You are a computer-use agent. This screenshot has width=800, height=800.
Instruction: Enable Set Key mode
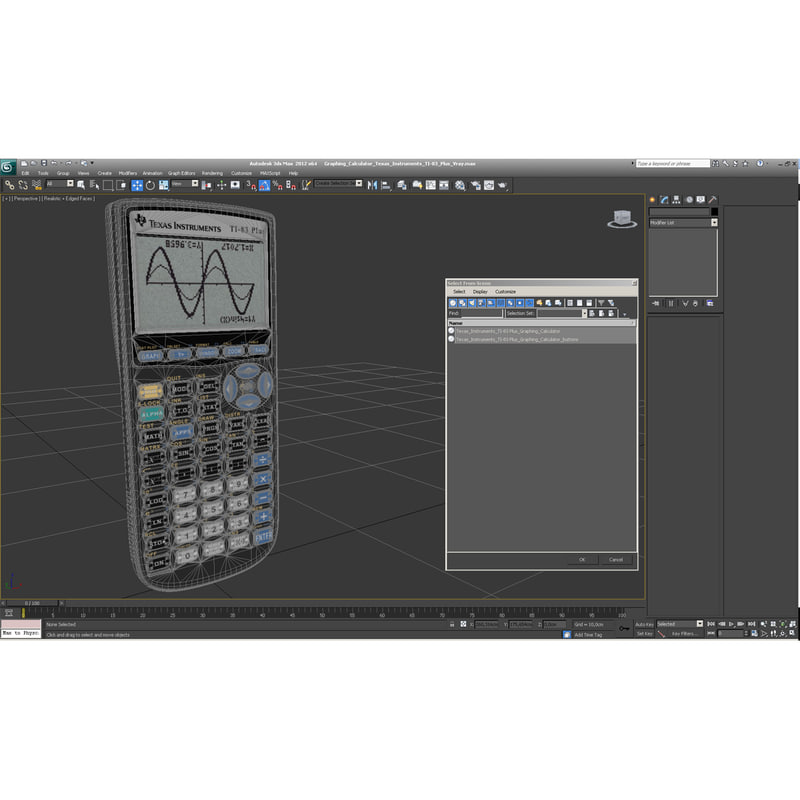point(645,632)
